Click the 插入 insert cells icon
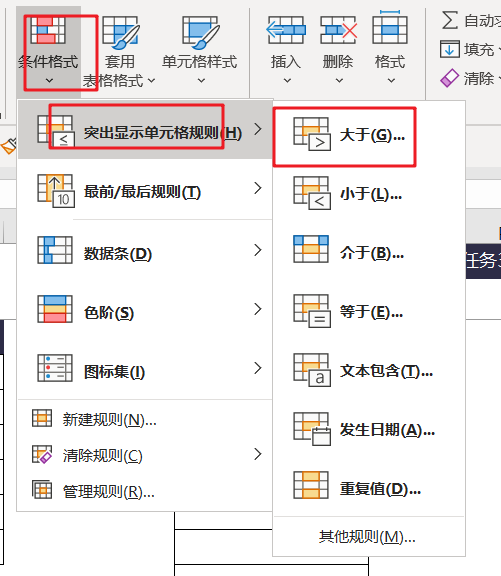 point(286,30)
